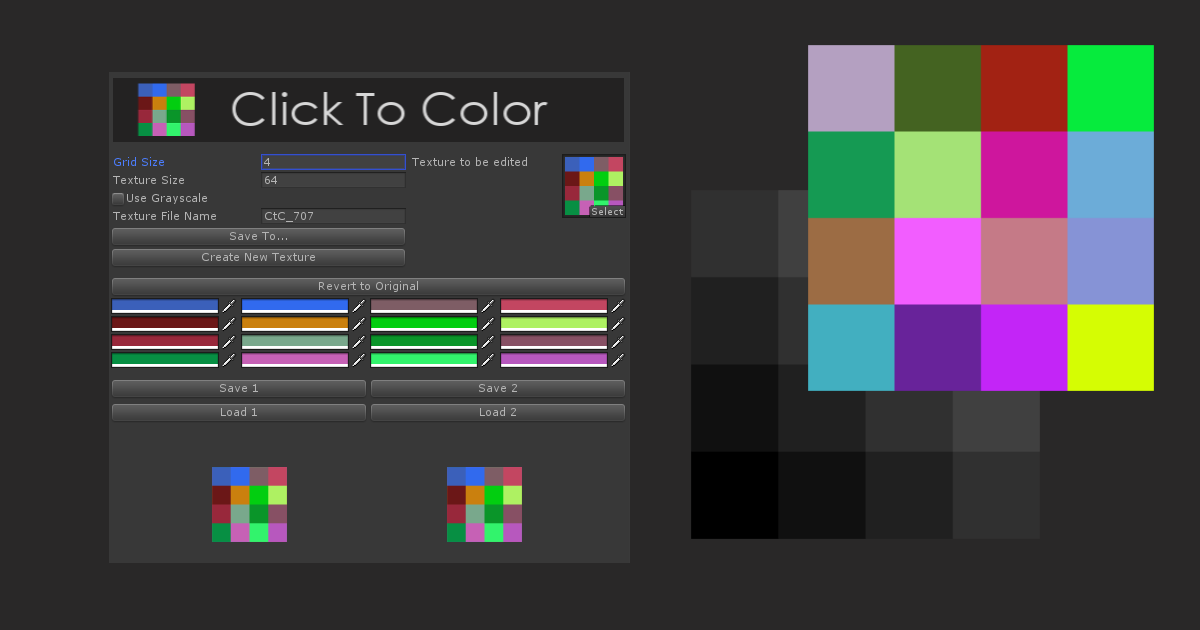Click the eyedropper beside the royal blue swatch
Screen dimensions: 1200x630
(x=231, y=305)
